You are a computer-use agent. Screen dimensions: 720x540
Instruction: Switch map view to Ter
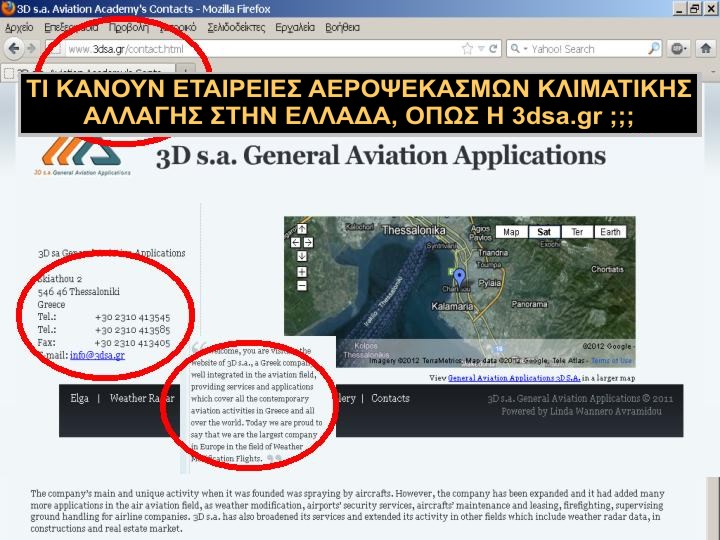tap(577, 232)
